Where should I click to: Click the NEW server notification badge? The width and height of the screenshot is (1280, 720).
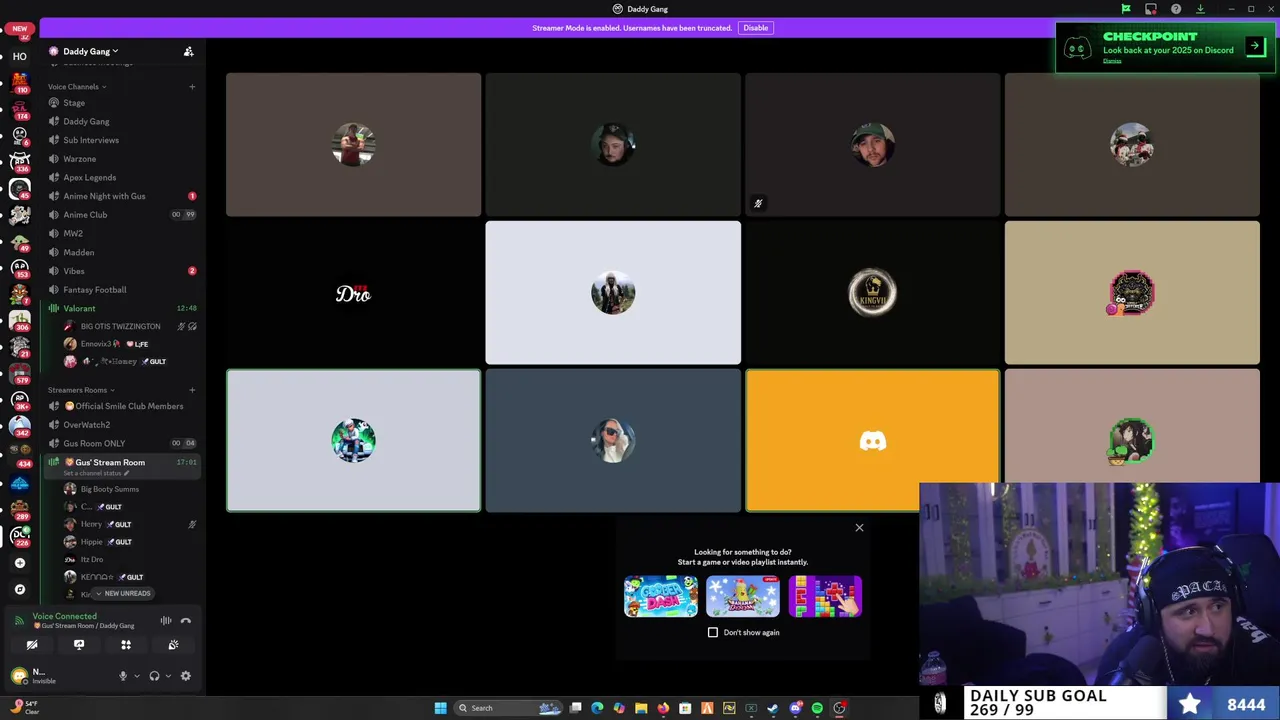click(x=20, y=29)
